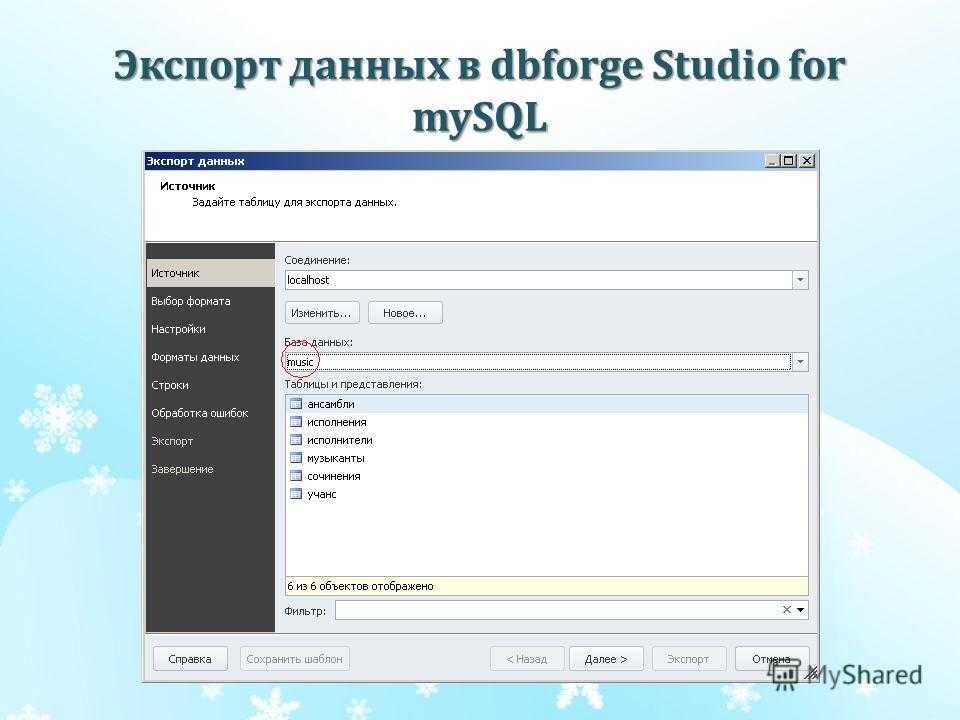Select the ансамбли table row
This screenshot has width=960, height=720.
pyautogui.click(x=547, y=404)
